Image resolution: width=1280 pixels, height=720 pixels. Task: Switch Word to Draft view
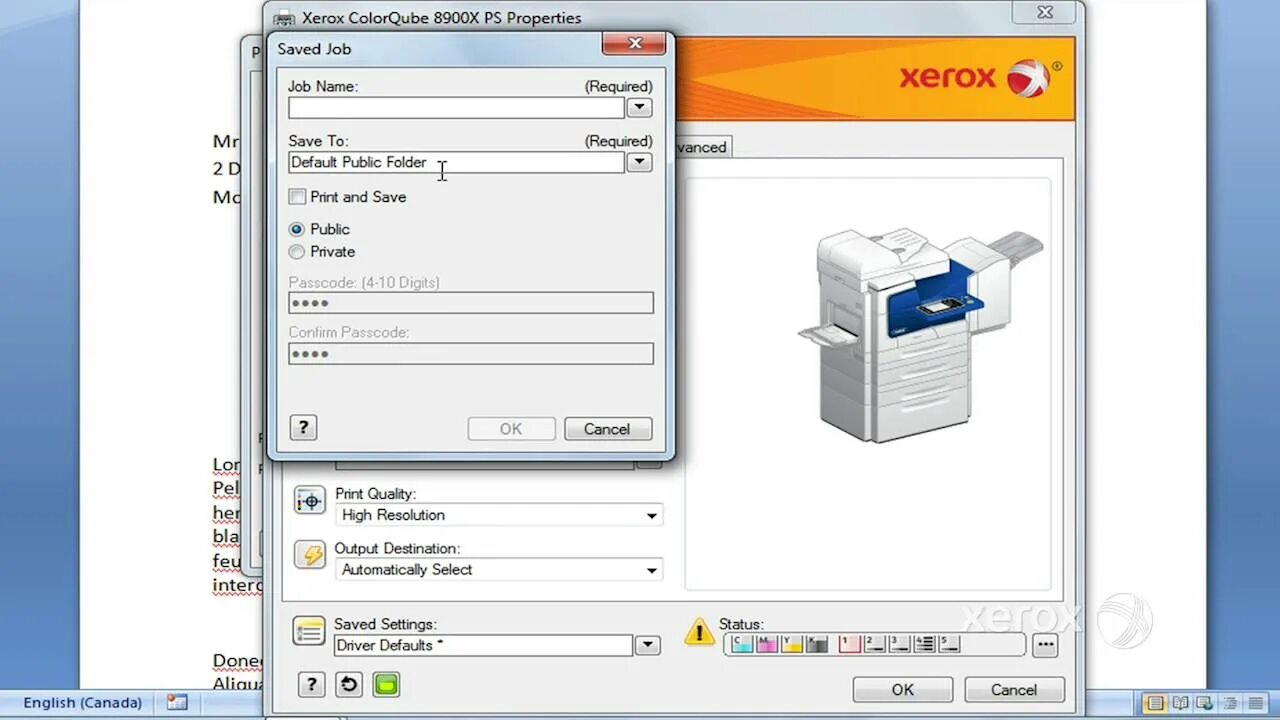(x=1255, y=703)
